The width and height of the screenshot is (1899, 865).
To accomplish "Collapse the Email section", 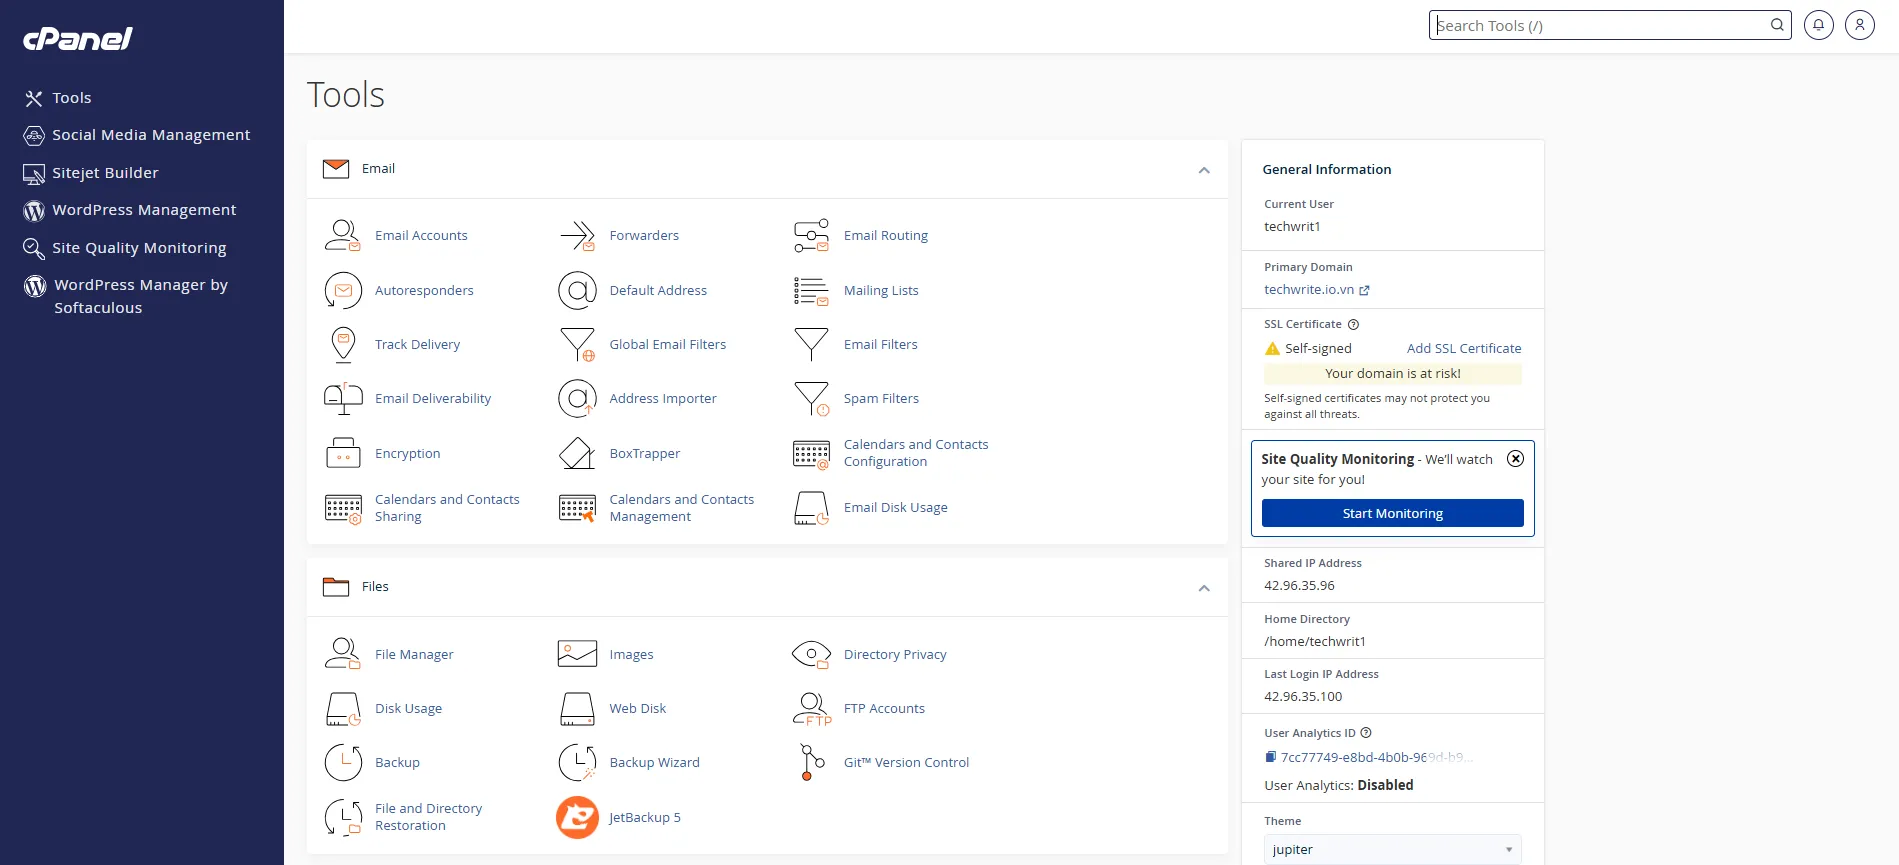I will [x=1204, y=170].
